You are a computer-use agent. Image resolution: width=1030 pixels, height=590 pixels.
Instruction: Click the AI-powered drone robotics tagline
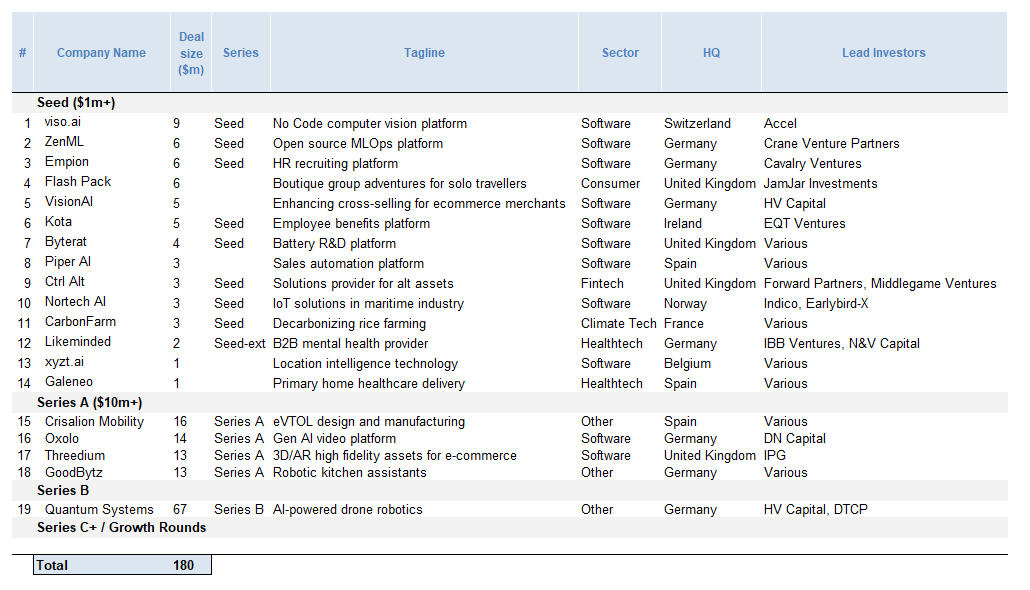click(347, 509)
